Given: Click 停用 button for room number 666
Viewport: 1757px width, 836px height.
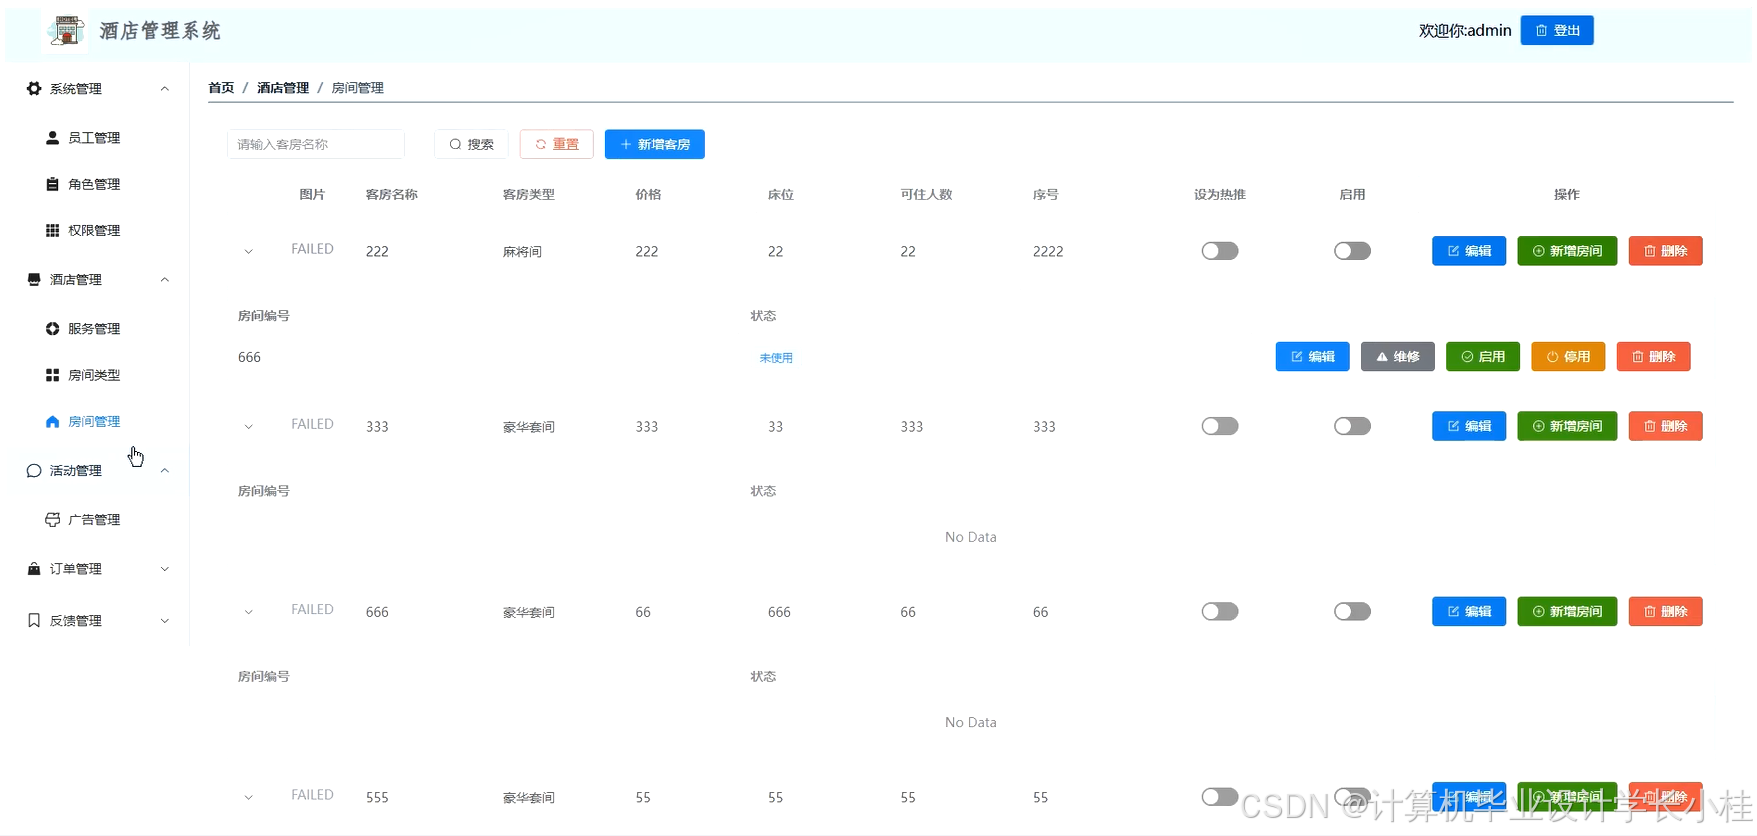Looking at the screenshot, I should click(x=1568, y=357).
